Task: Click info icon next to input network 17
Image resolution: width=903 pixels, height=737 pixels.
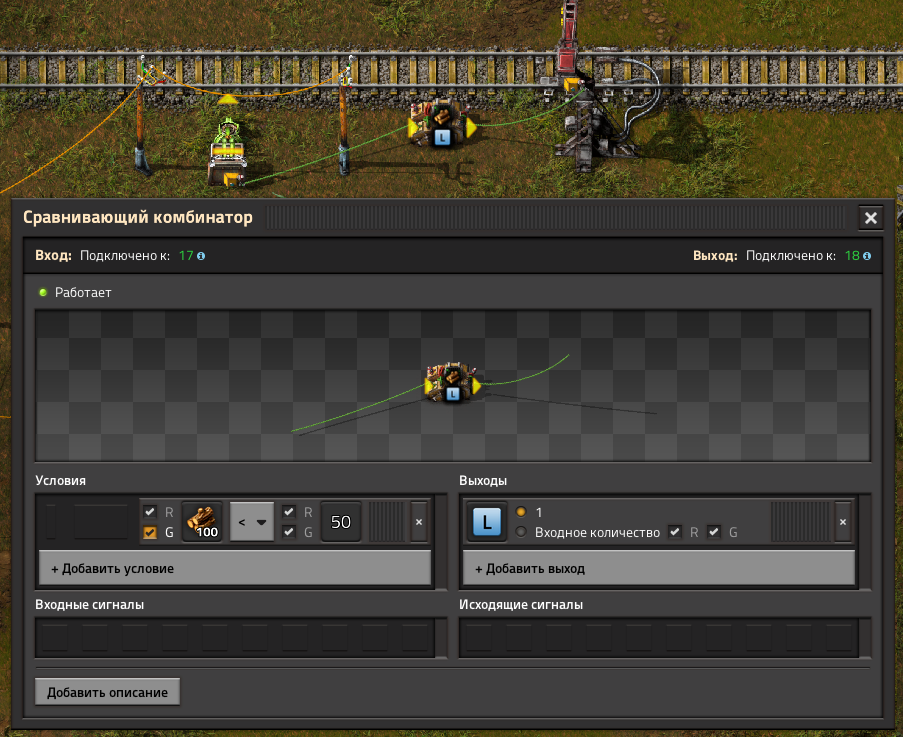Action: click(x=201, y=256)
